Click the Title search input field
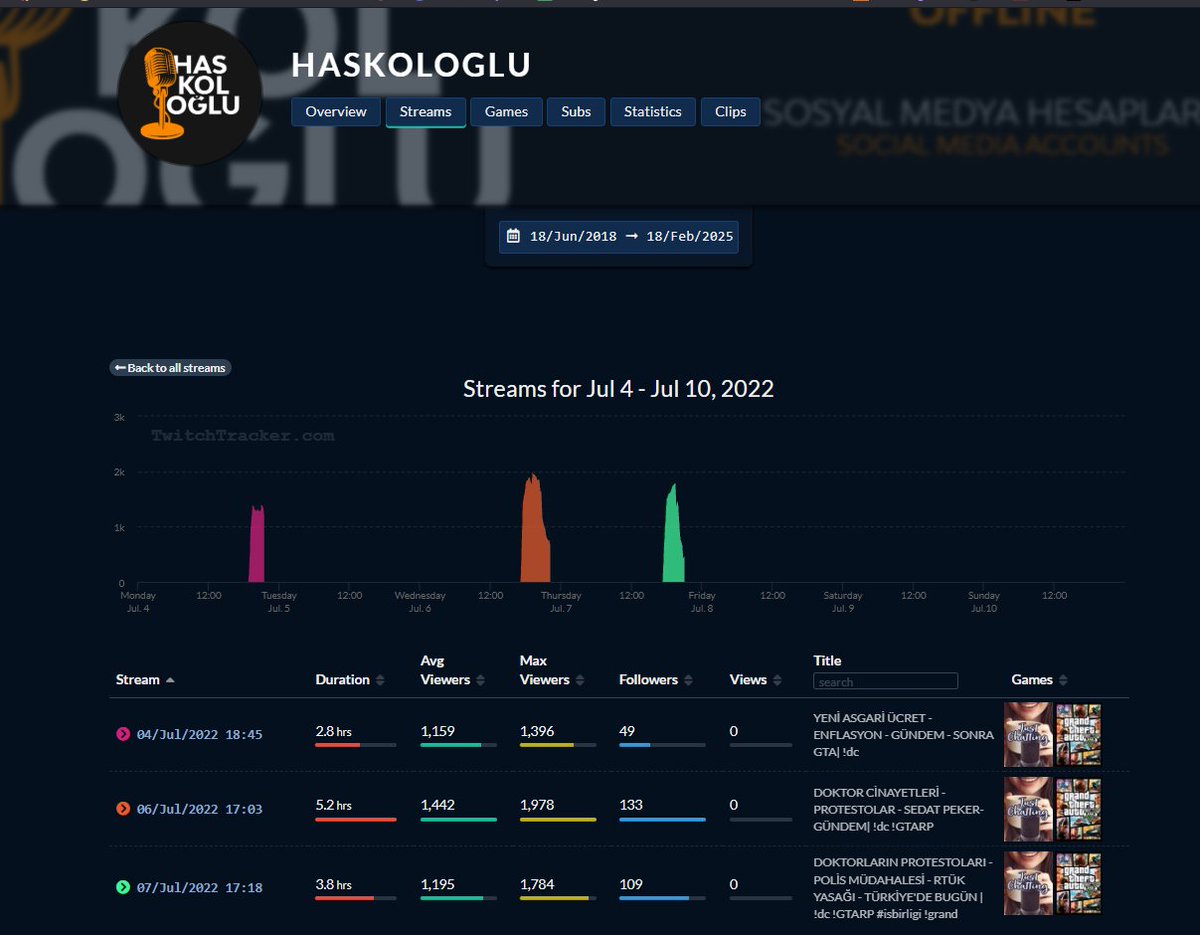1200x935 pixels. 885,681
